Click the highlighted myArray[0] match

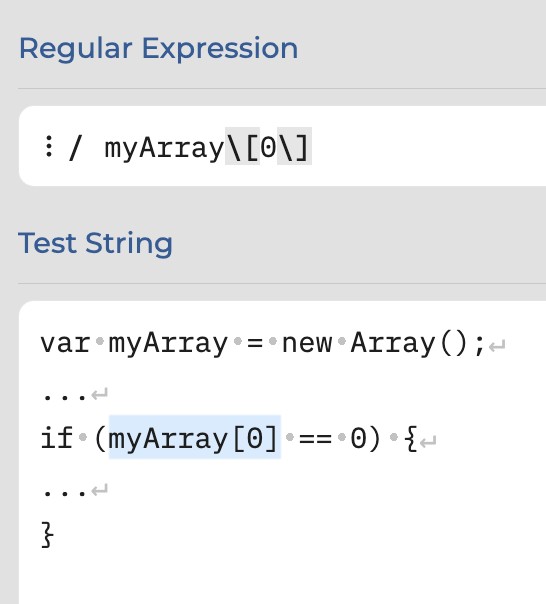point(195,437)
